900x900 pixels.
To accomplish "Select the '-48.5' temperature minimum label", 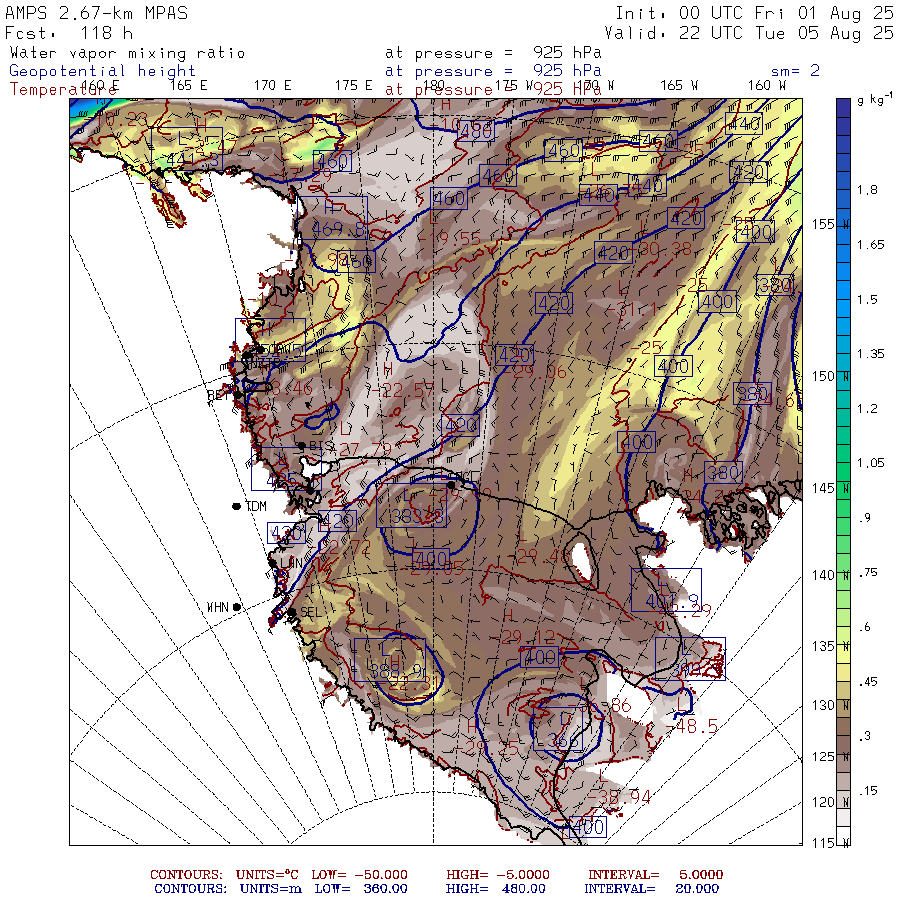I will tap(693, 726).
